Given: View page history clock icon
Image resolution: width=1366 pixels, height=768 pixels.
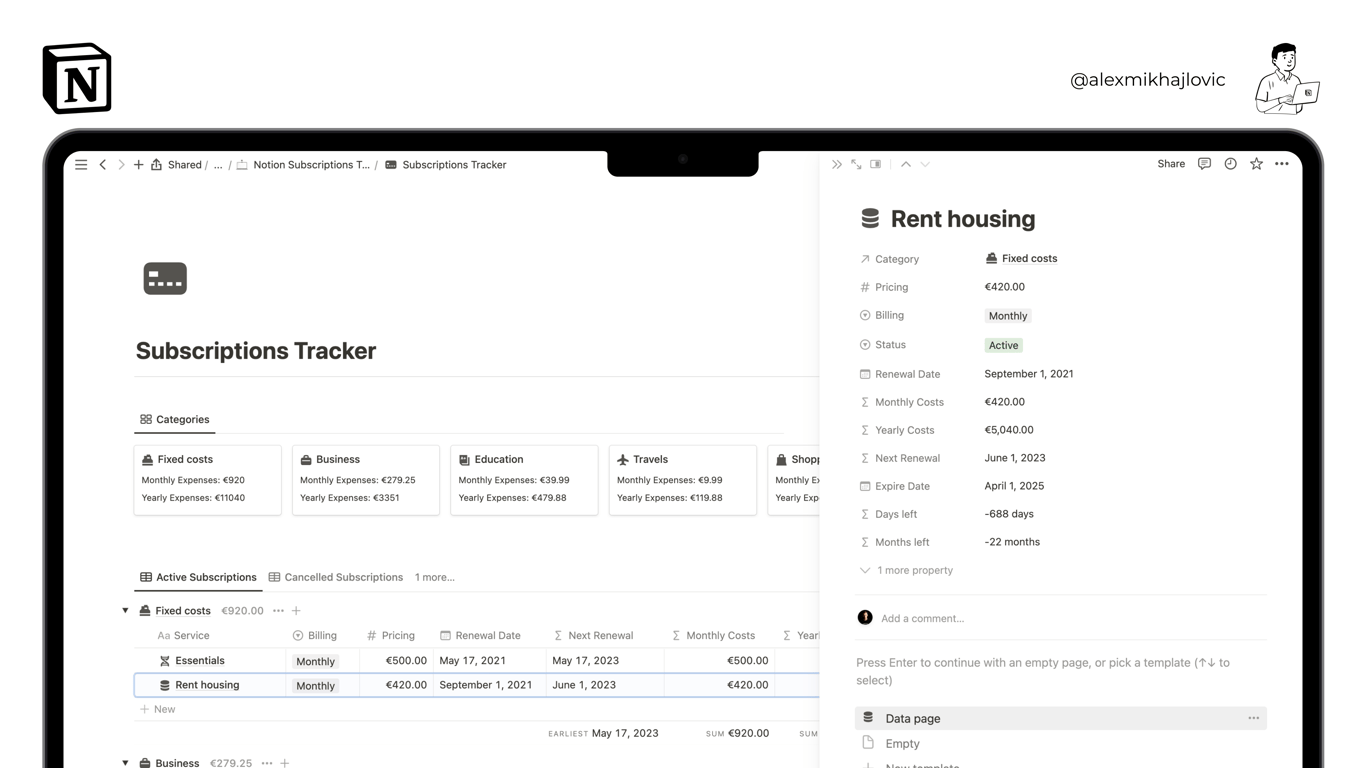Looking at the screenshot, I should [1230, 164].
